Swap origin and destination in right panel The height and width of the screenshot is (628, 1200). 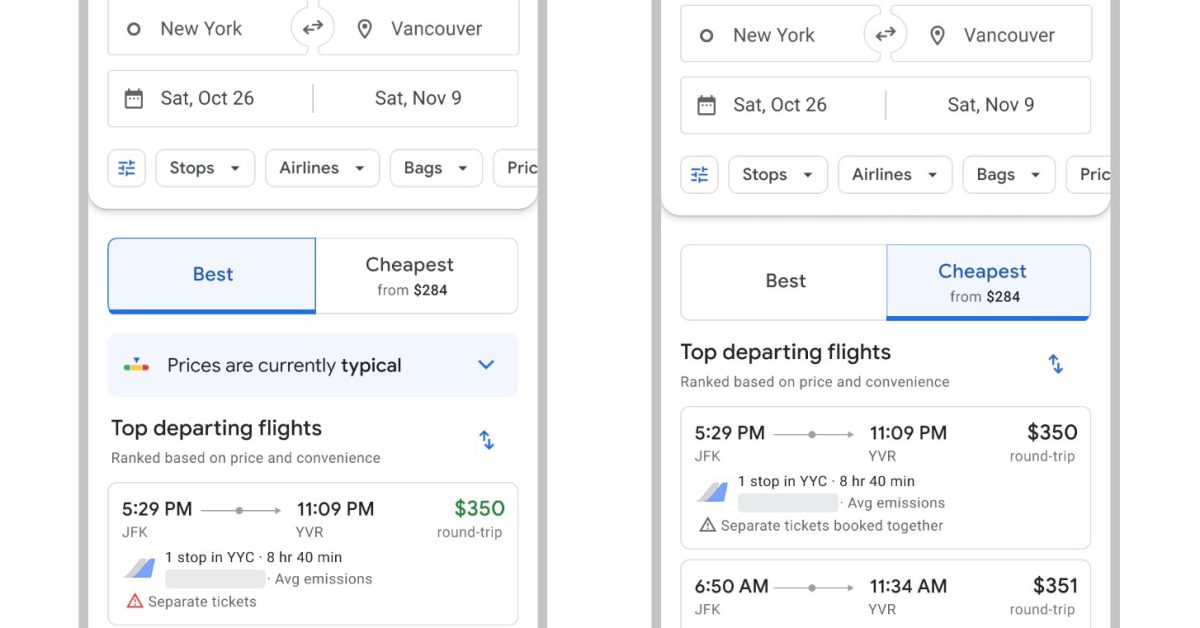point(885,35)
